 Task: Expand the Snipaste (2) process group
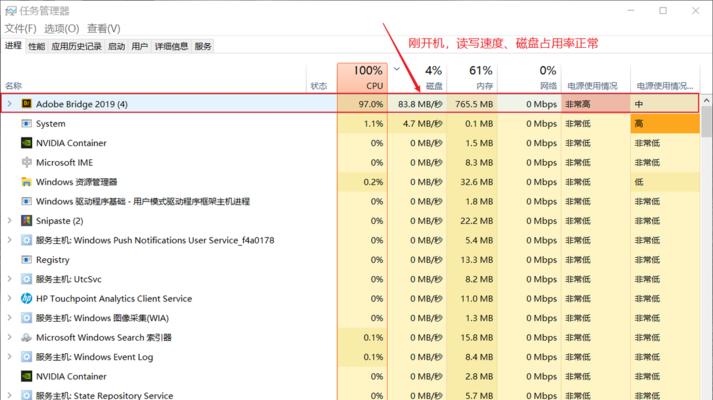[x=10, y=221]
